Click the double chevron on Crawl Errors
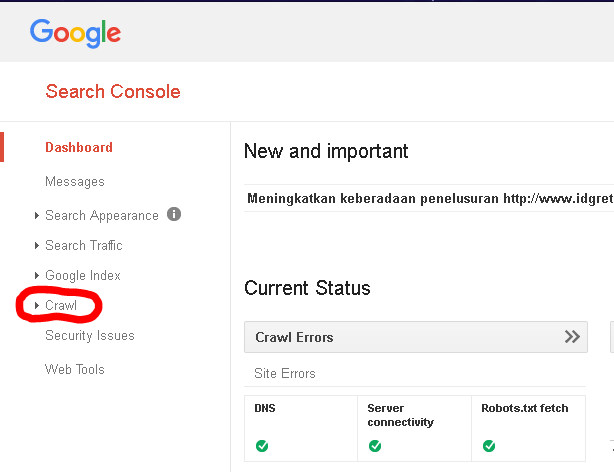Image resolution: width=614 pixels, height=472 pixels. pyautogui.click(x=572, y=337)
